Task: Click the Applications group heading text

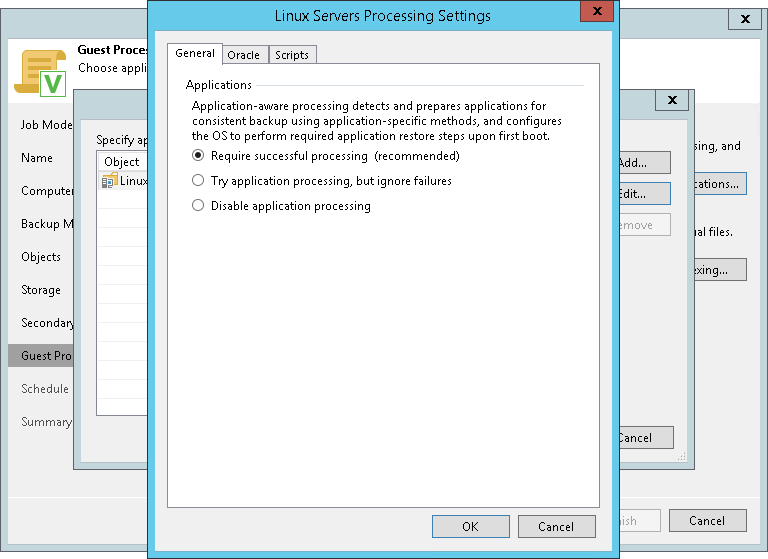Action: [x=218, y=85]
